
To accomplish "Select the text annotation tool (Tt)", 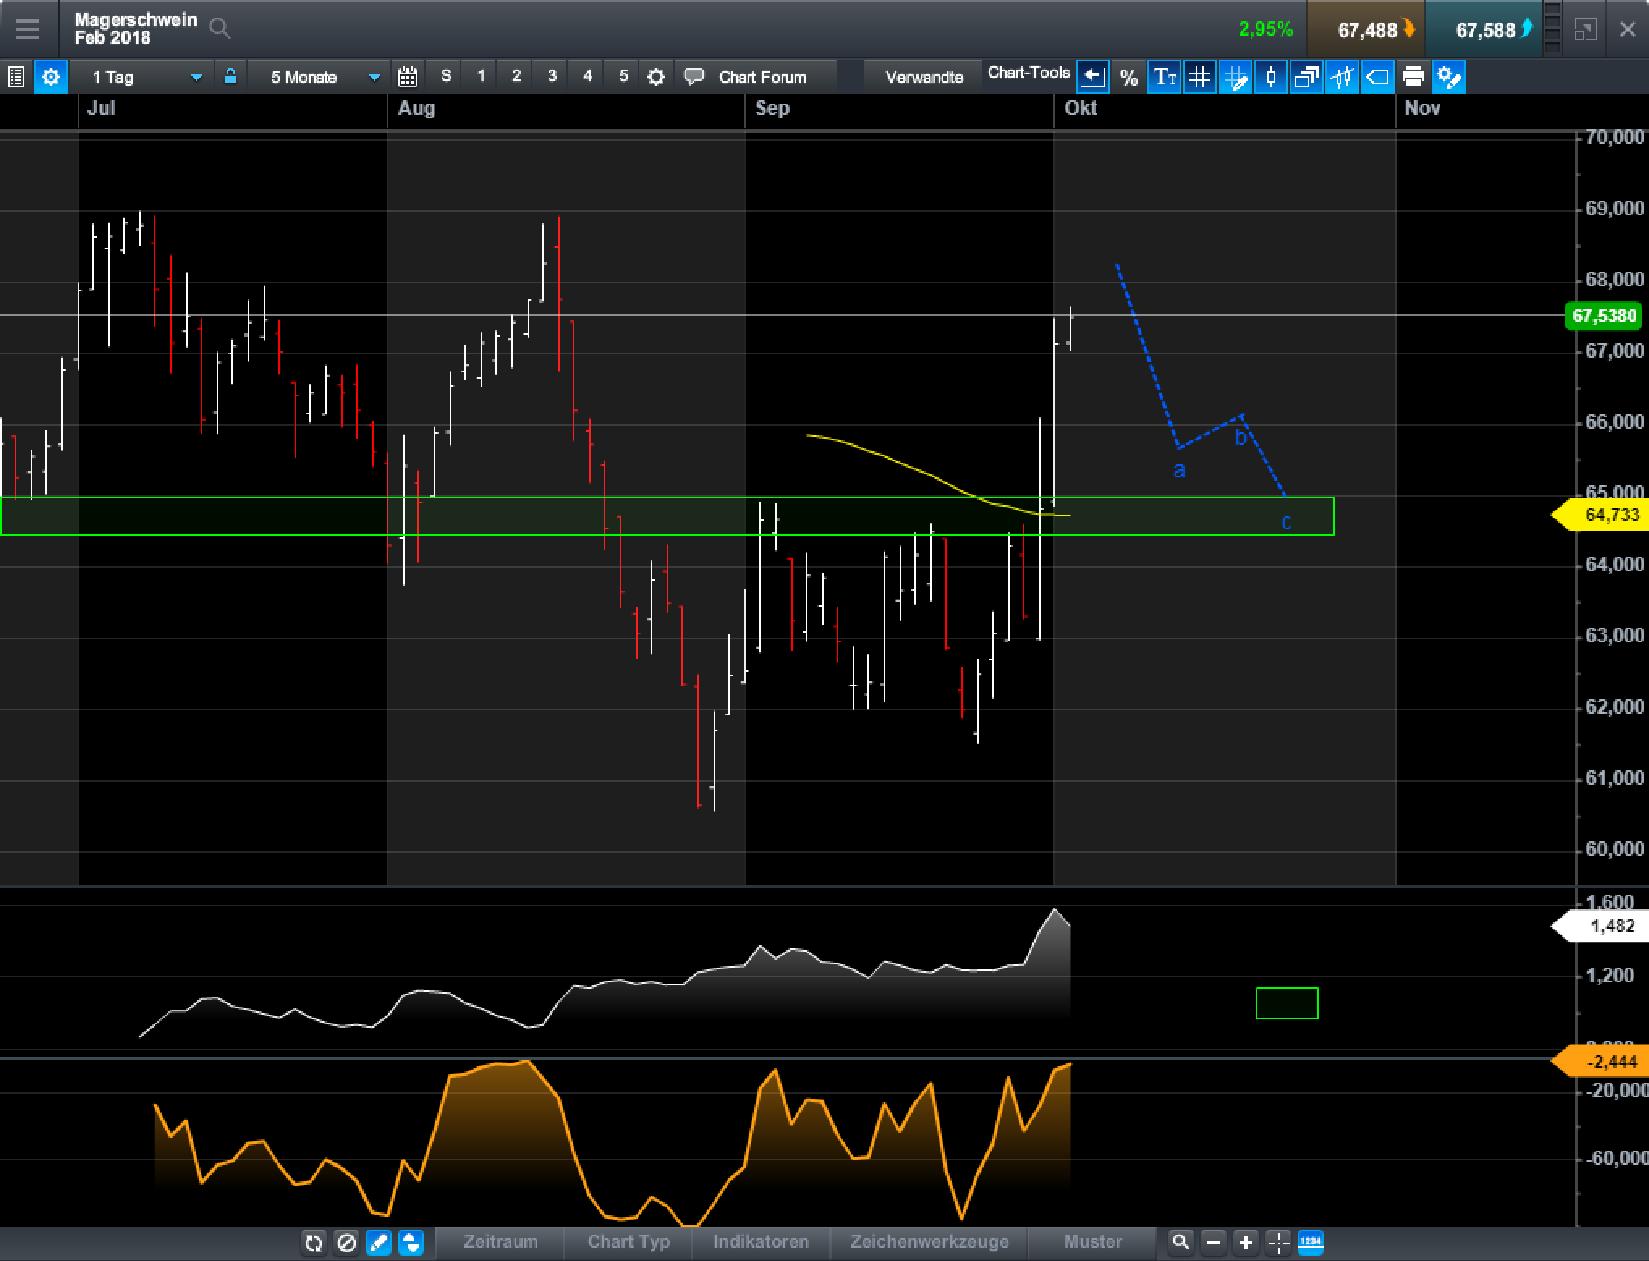I will [x=1165, y=77].
